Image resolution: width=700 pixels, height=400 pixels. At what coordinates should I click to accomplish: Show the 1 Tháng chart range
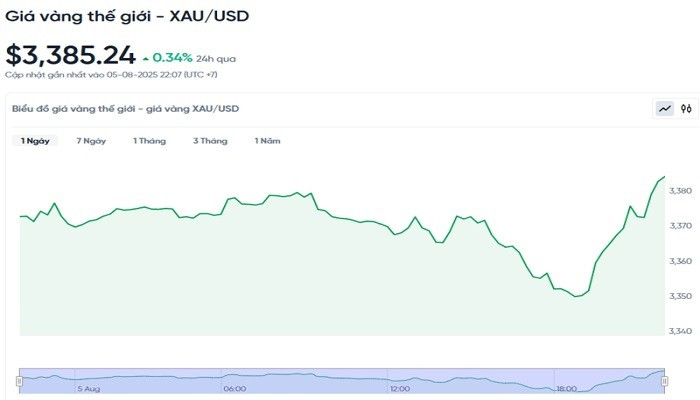[149, 141]
